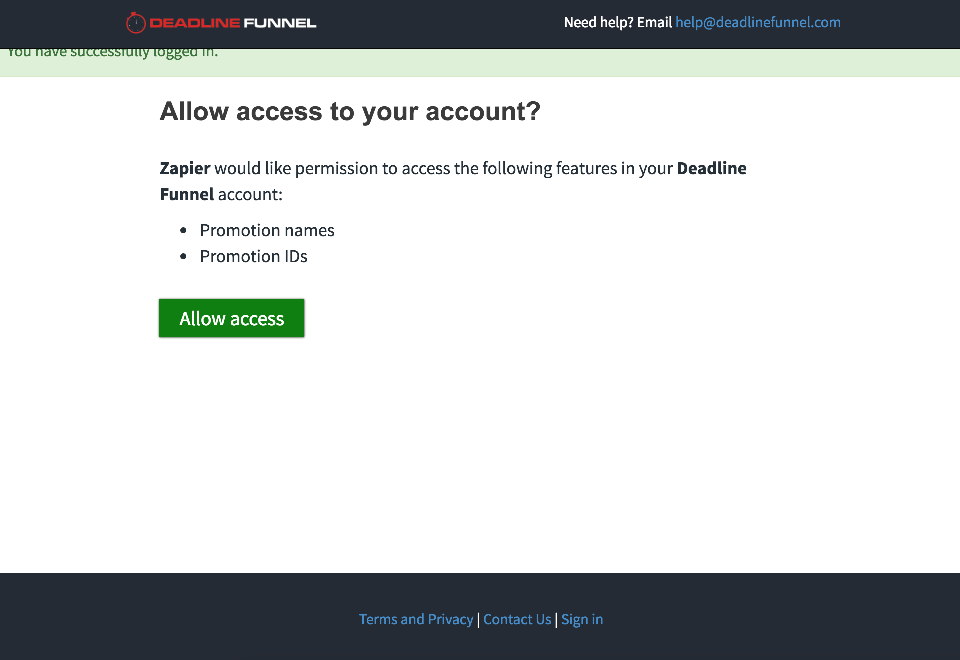Click the bullet beside Promotion IDs
Viewport: 960px width, 660px height.
183,256
